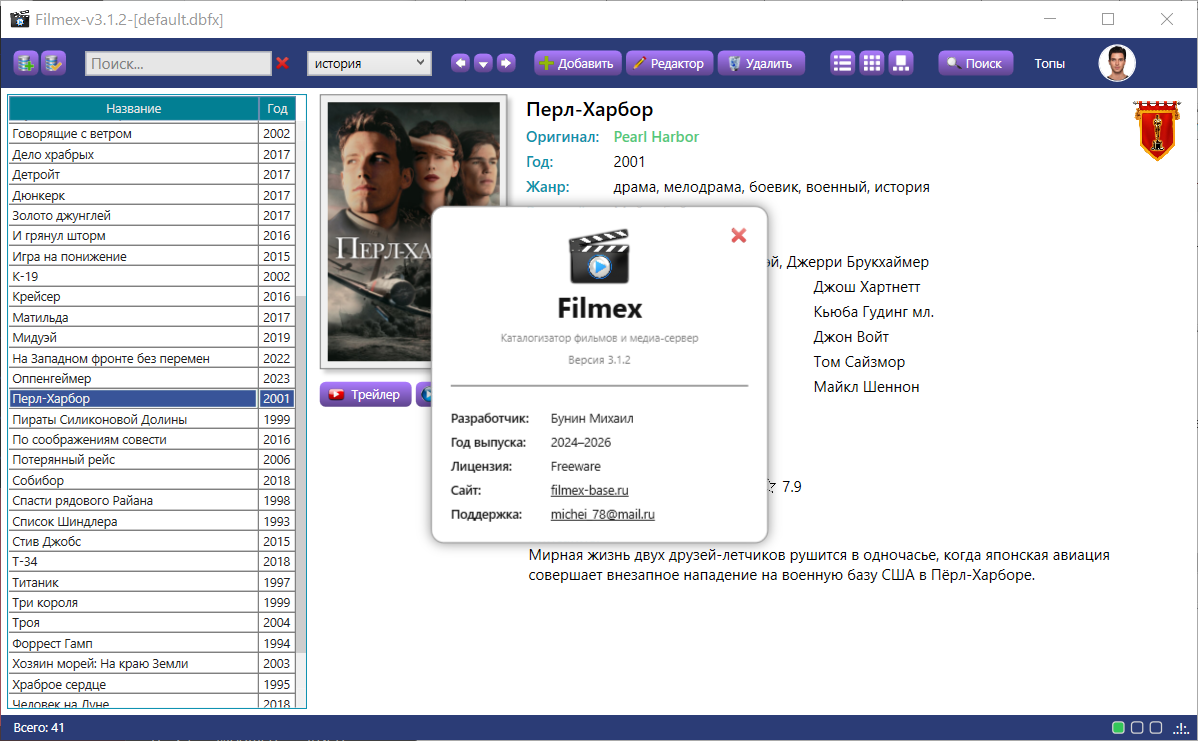Click the first database icon in the toolbar
This screenshot has height=741, width=1198.
[25, 63]
